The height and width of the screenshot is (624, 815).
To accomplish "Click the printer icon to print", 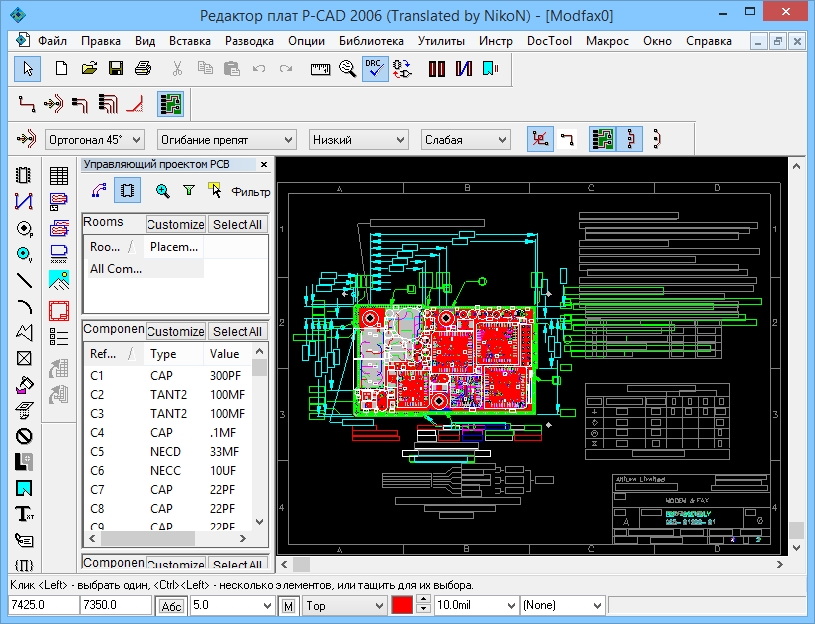I will pyautogui.click(x=143, y=69).
